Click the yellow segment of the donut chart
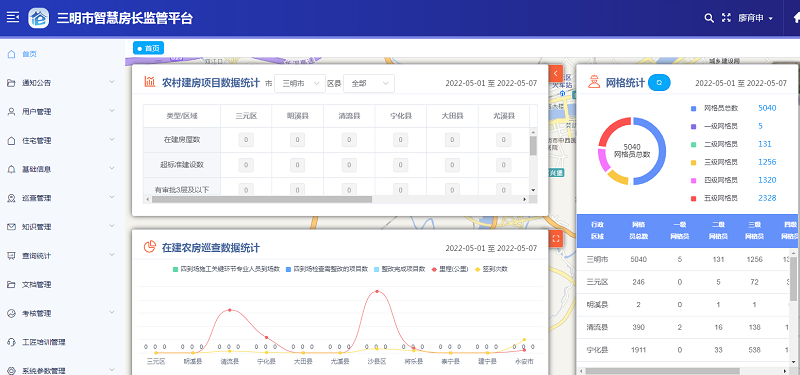This screenshot has width=800, height=375. tap(618, 178)
